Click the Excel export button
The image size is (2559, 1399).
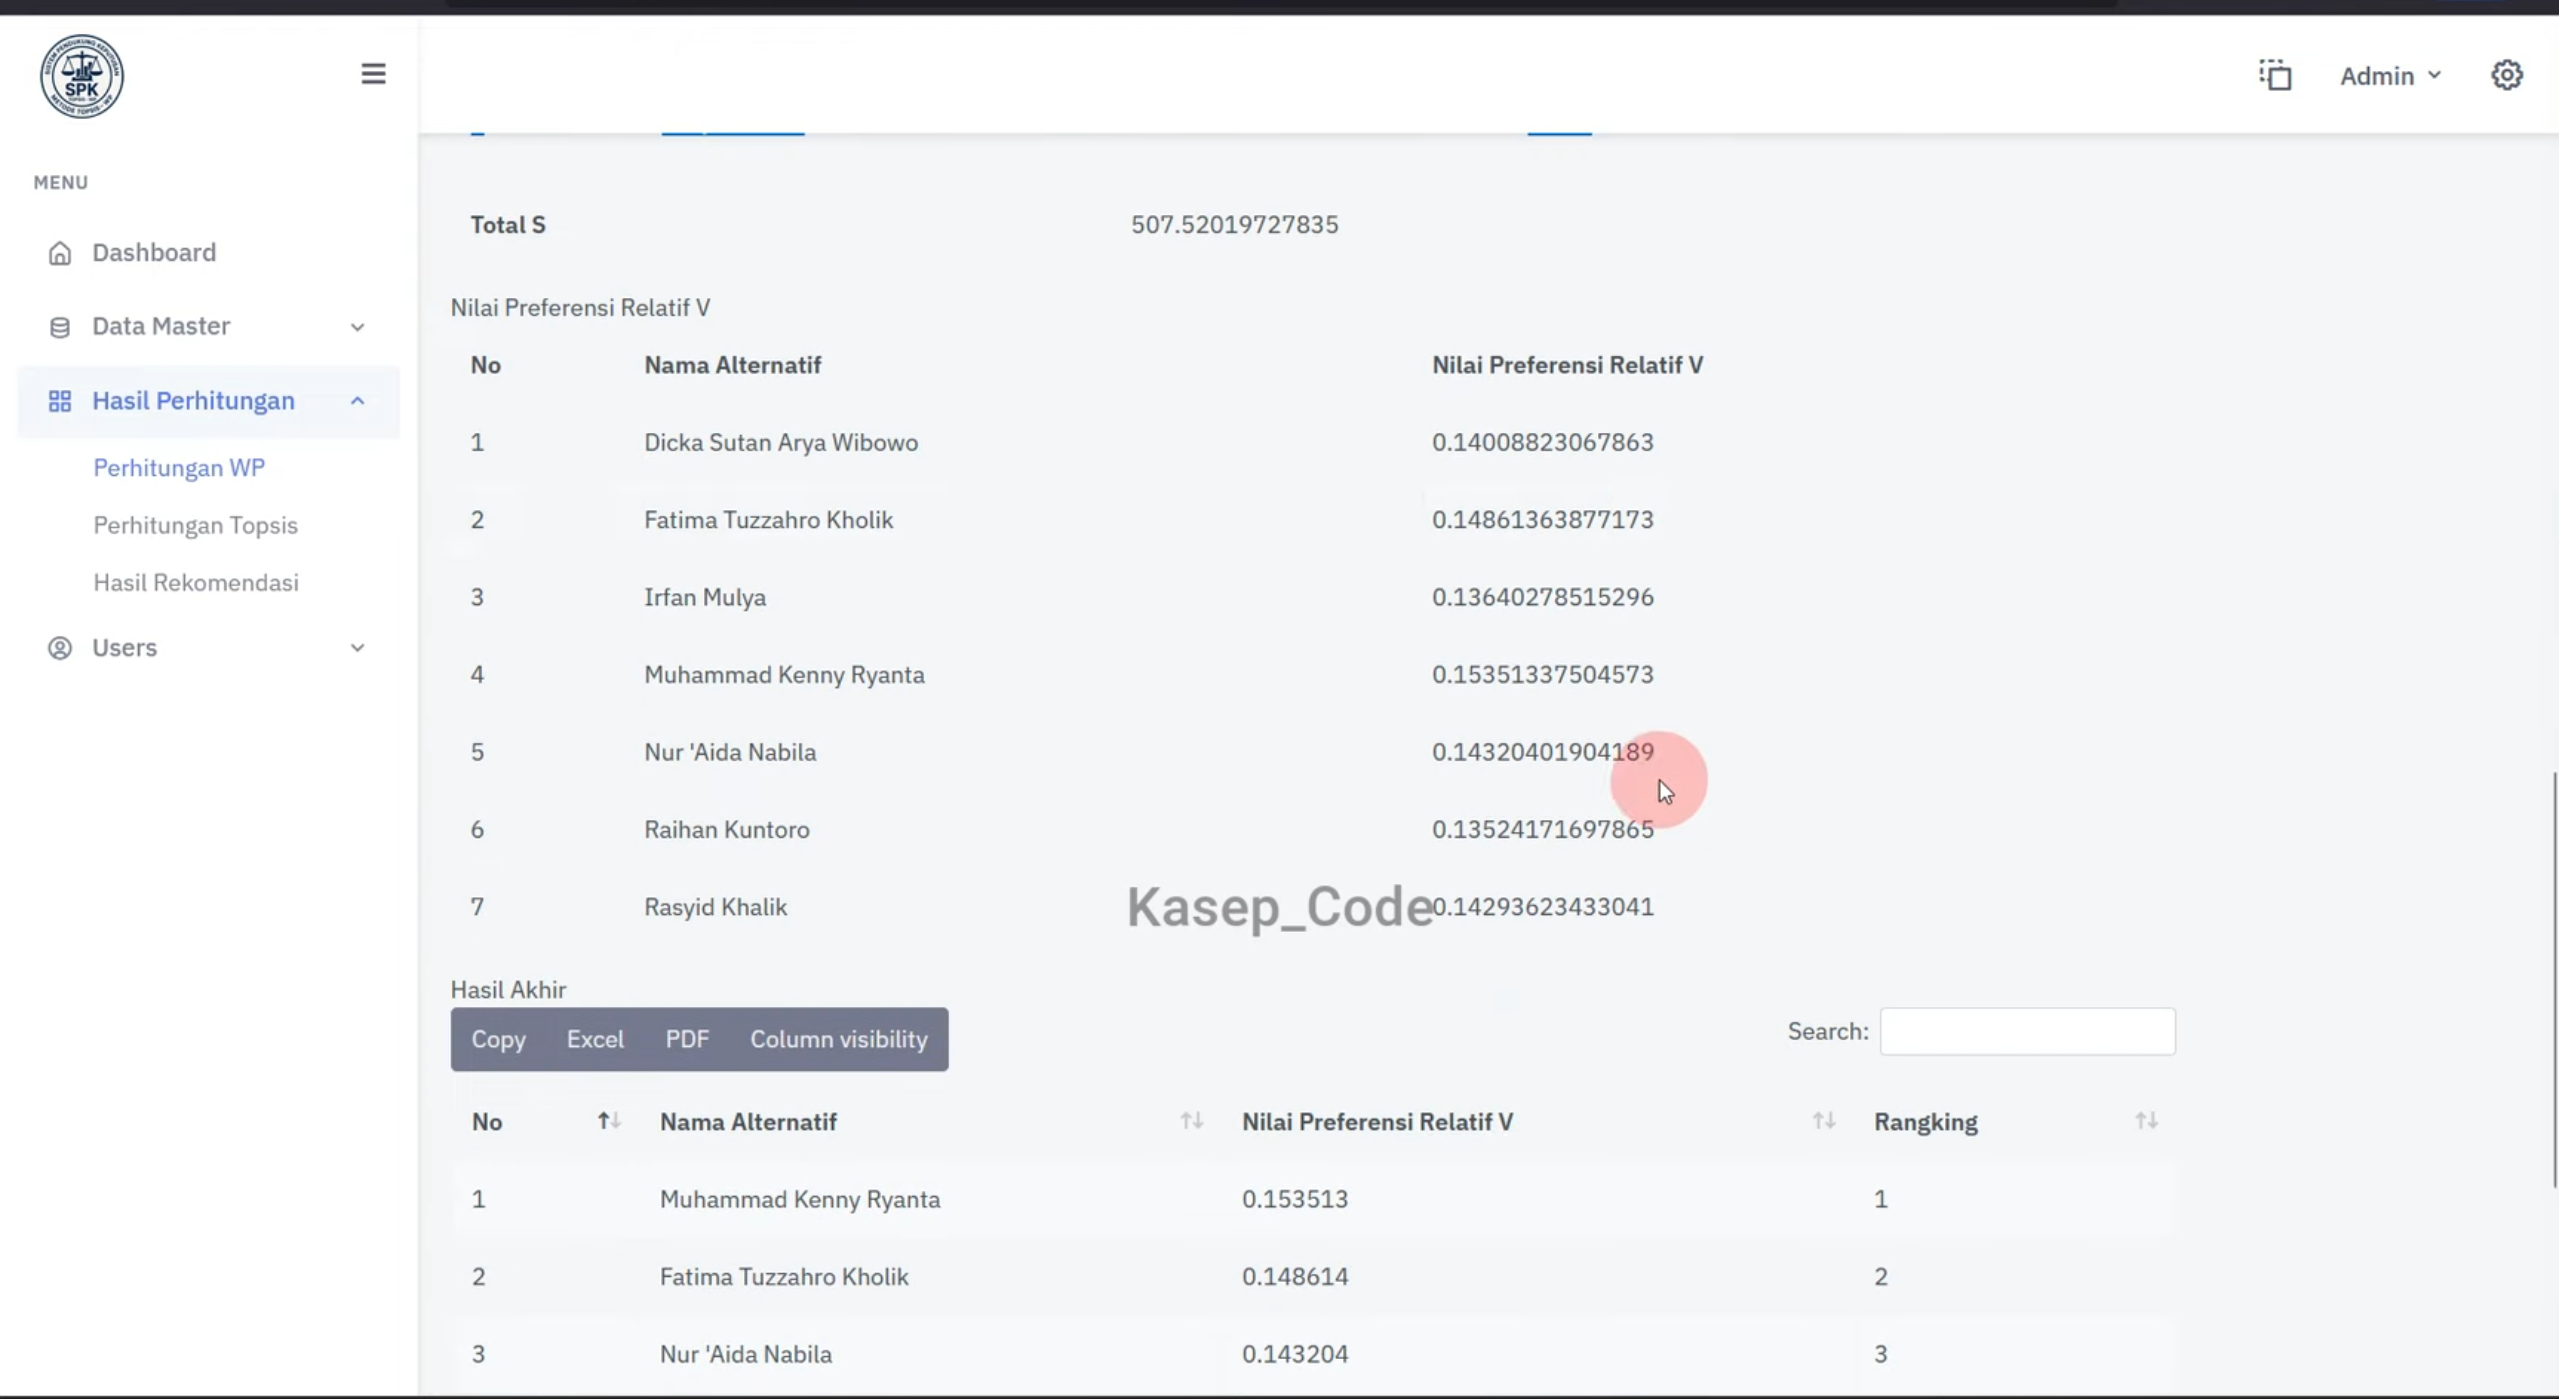pos(595,1039)
